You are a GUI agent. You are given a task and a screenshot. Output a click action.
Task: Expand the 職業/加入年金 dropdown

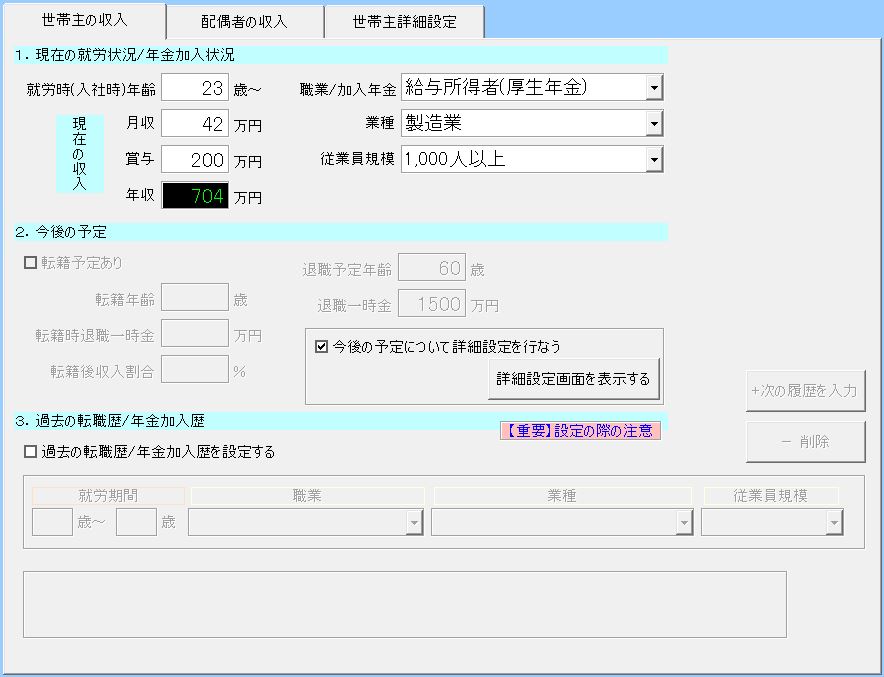point(654,88)
